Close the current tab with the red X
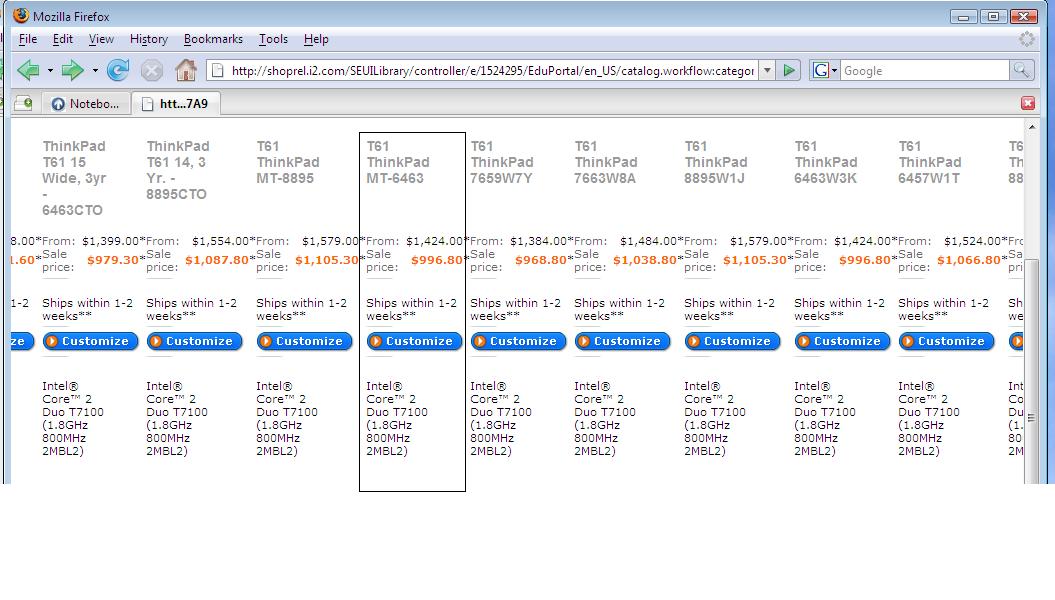1055x600 pixels. point(1027,103)
